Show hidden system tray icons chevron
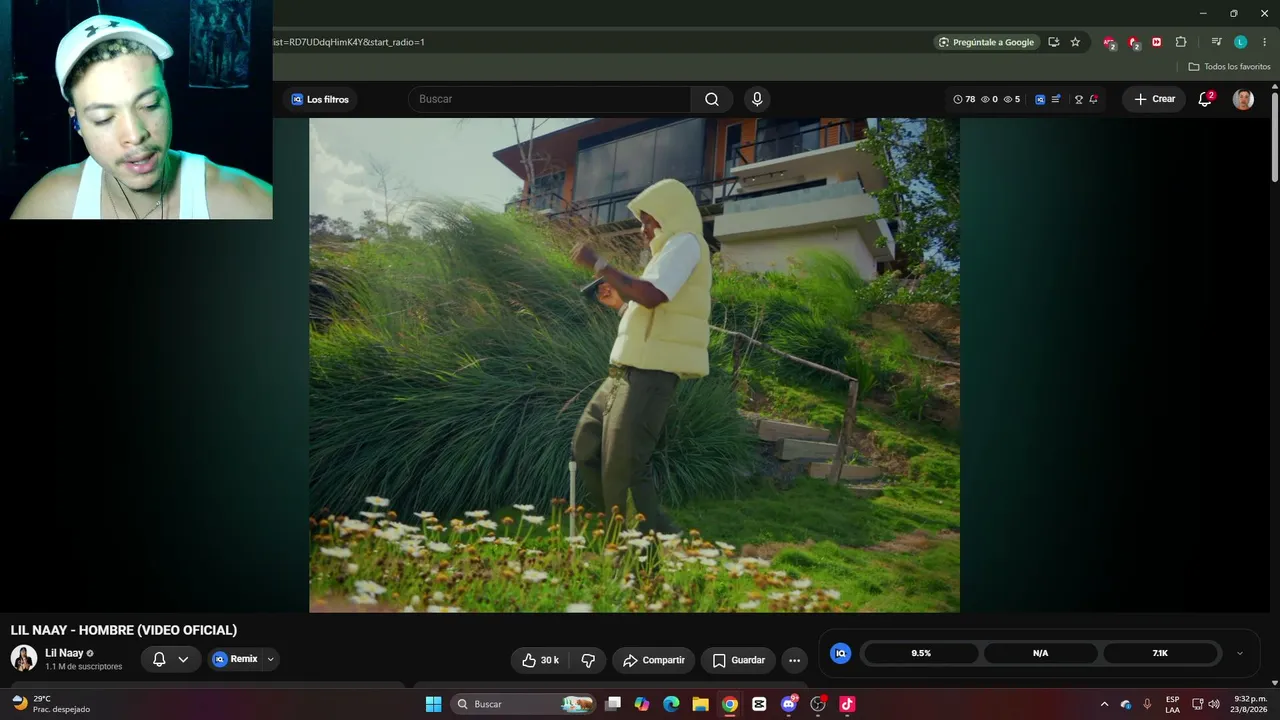Image resolution: width=1280 pixels, height=720 pixels. [x=1104, y=704]
